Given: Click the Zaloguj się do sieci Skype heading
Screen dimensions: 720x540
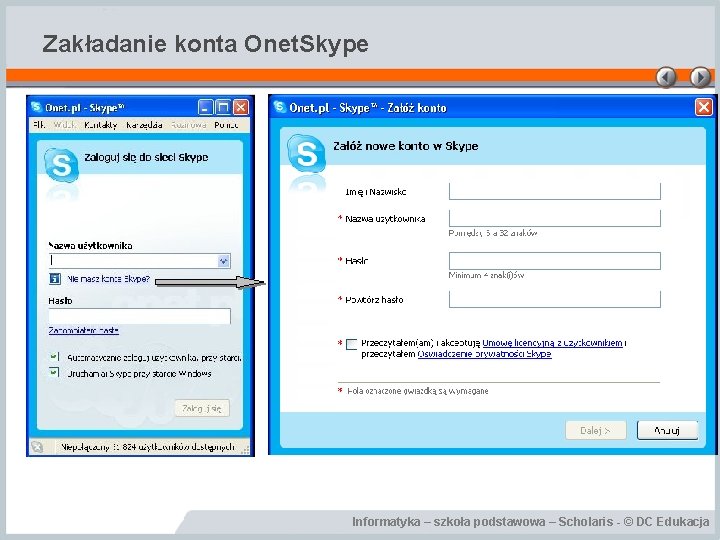Looking at the screenshot, I should tap(146, 157).
